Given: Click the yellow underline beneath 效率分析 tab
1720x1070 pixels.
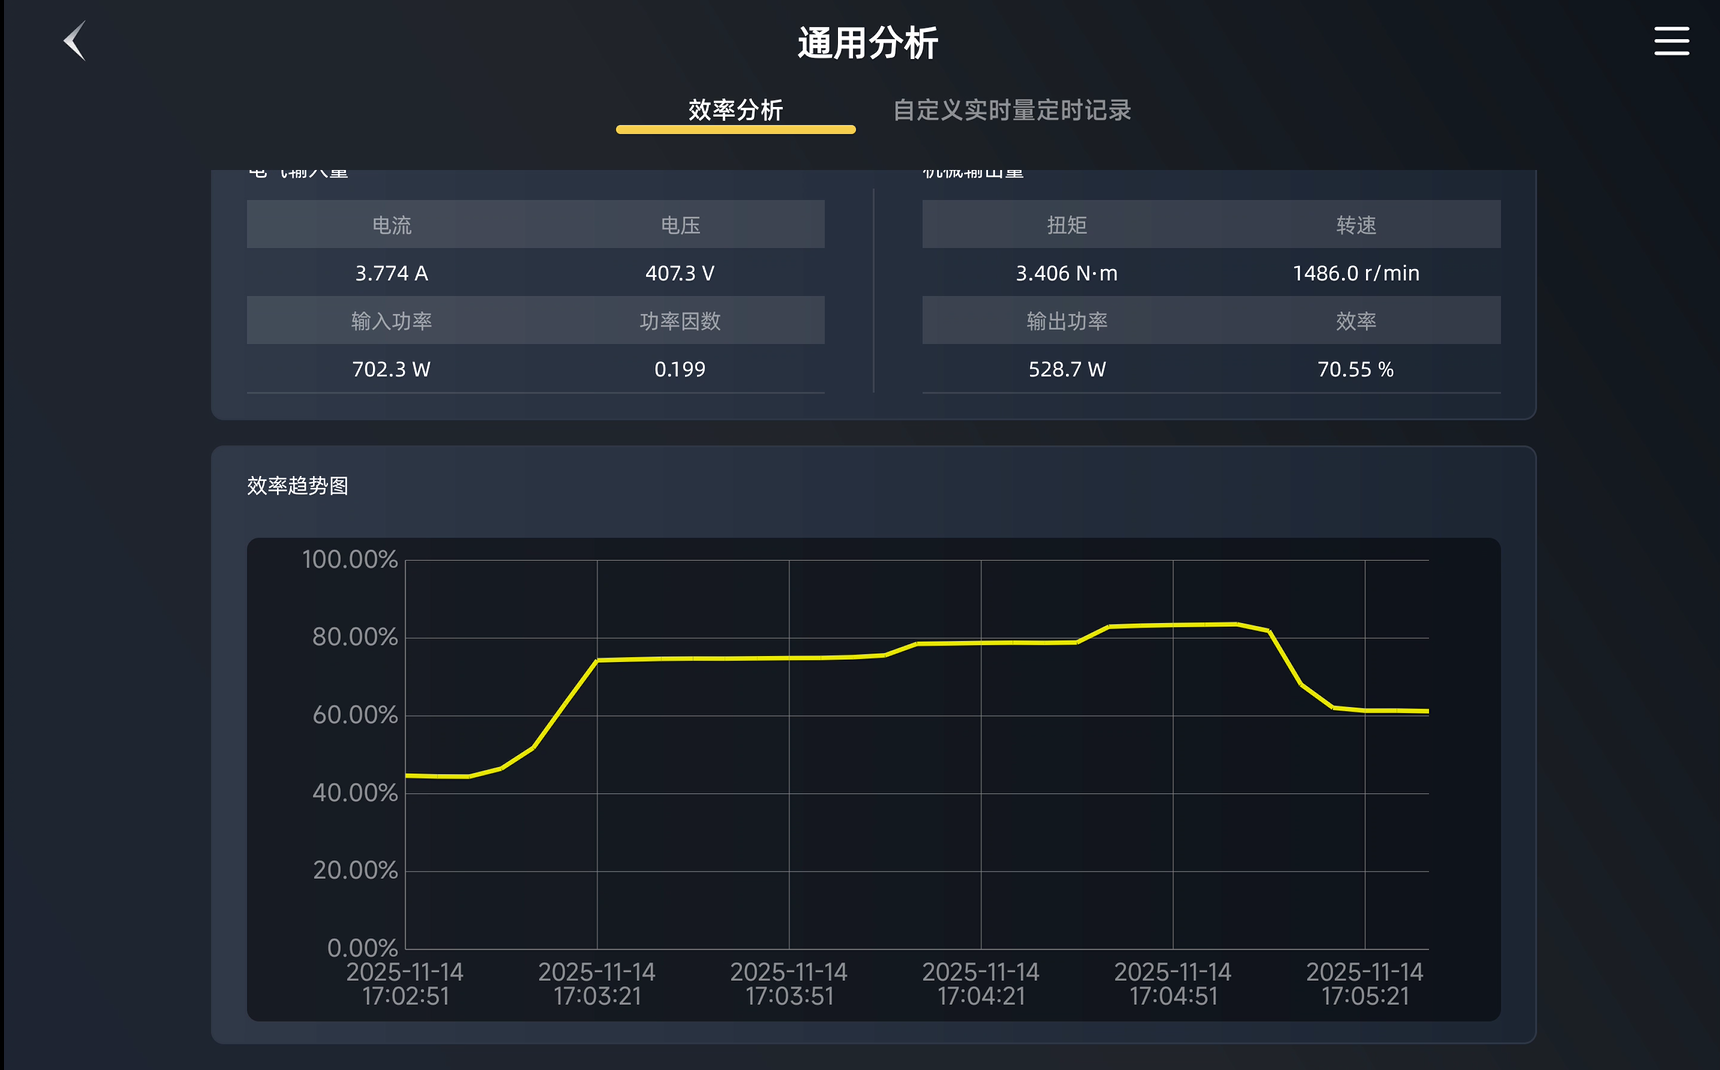Looking at the screenshot, I should (735, 129).
